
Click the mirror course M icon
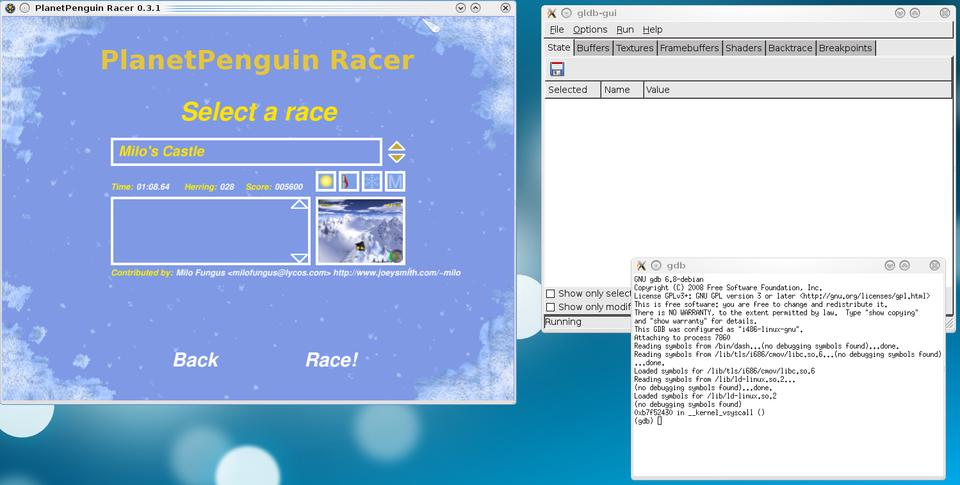[395, 181]
